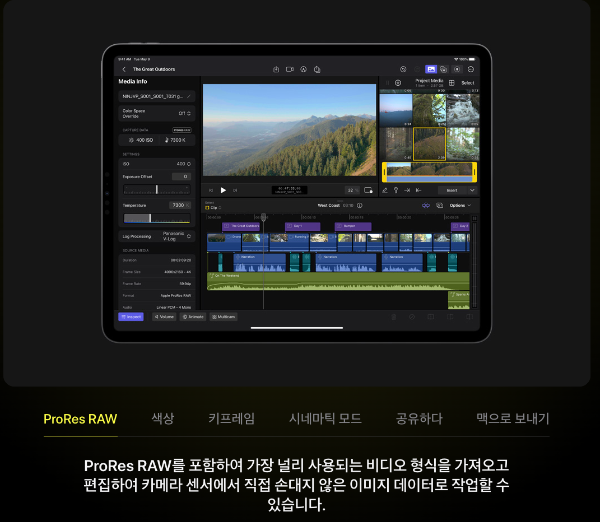Open the timeline clip appearance icon
This screenshot has width=600, height=522.
coord(440,206)
